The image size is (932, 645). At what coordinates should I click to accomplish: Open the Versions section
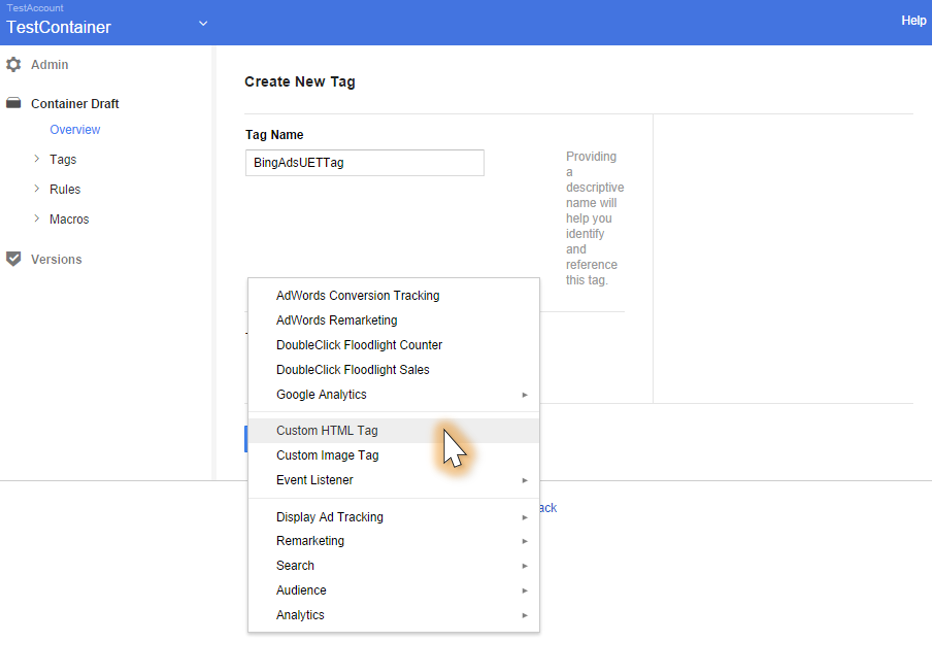pos(56,259)
